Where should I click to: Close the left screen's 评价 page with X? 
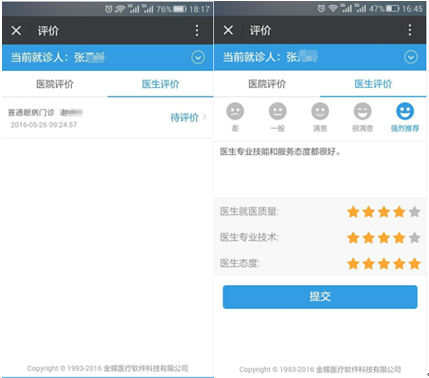pyautogui.click(x=16, y=31)
